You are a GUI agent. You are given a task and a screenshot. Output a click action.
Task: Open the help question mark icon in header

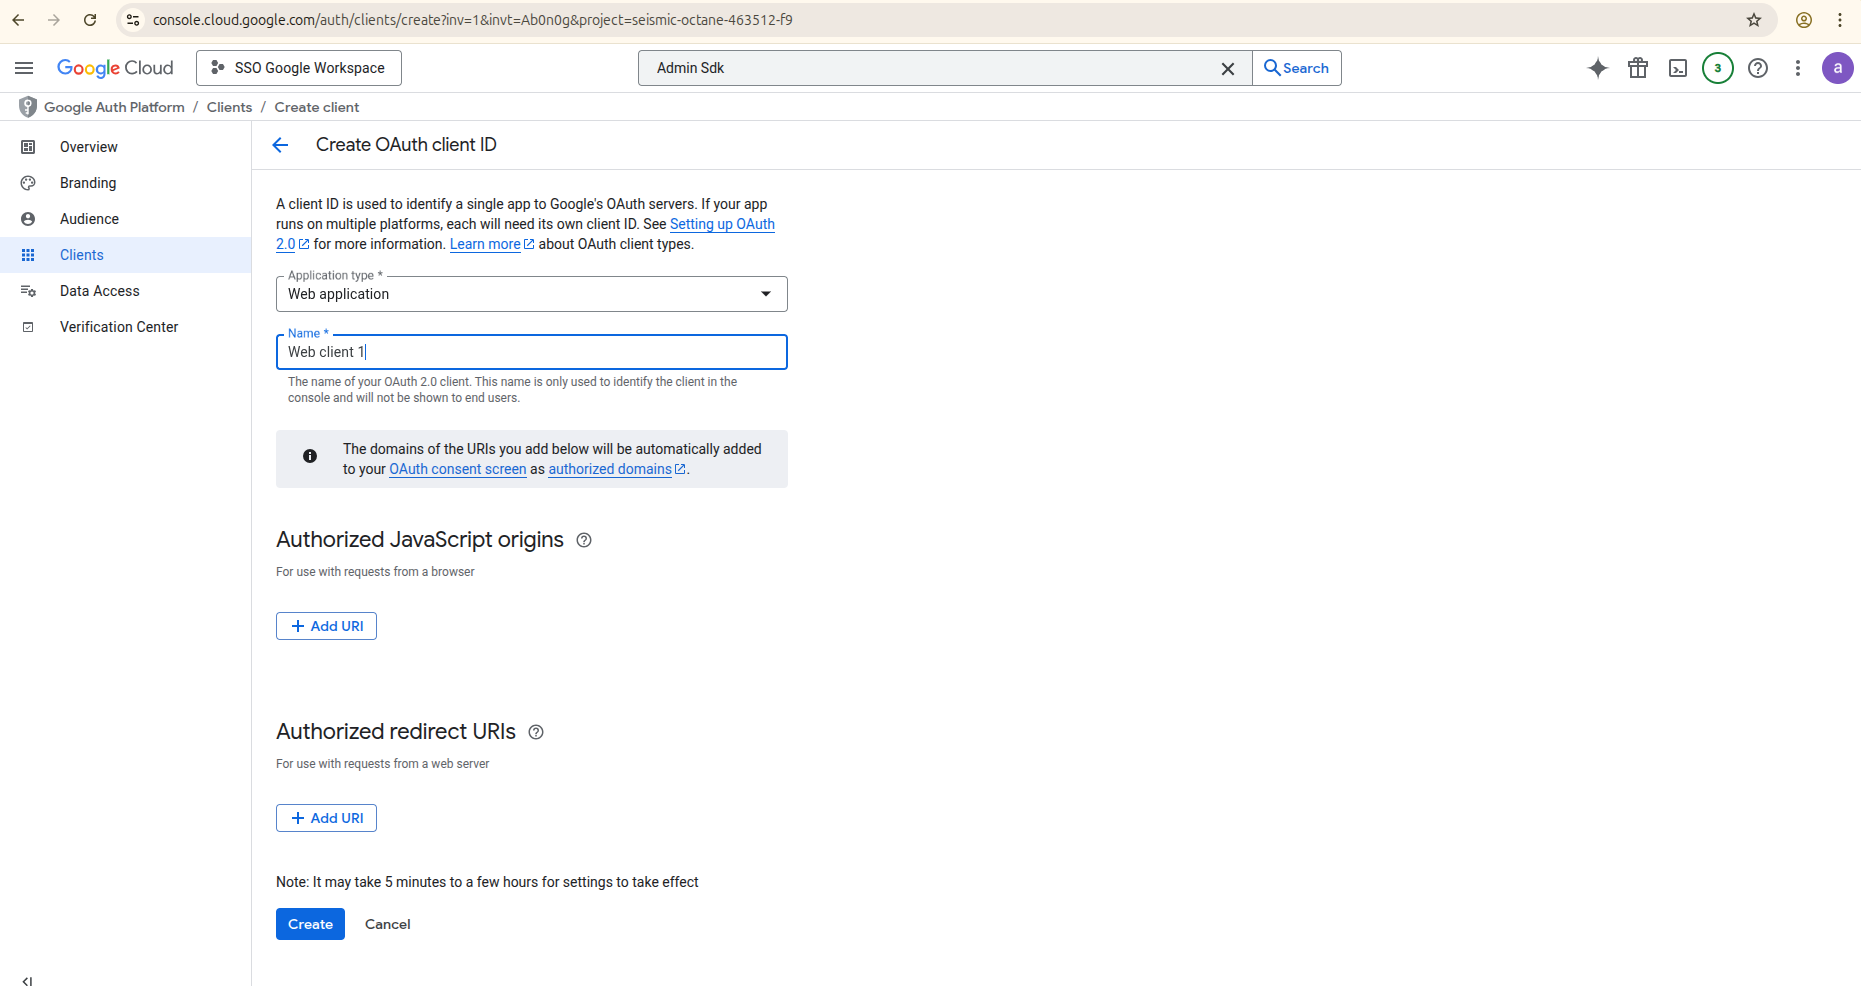point(1757,68)
